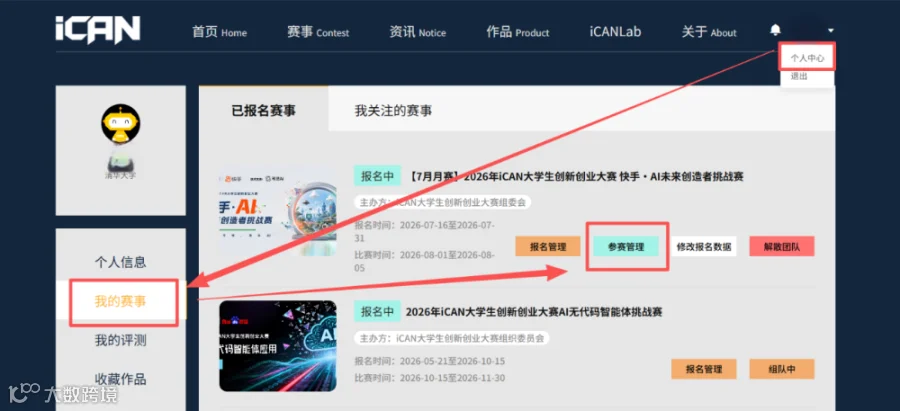
Task: Click 组队中 button
Action: point(782,369)
